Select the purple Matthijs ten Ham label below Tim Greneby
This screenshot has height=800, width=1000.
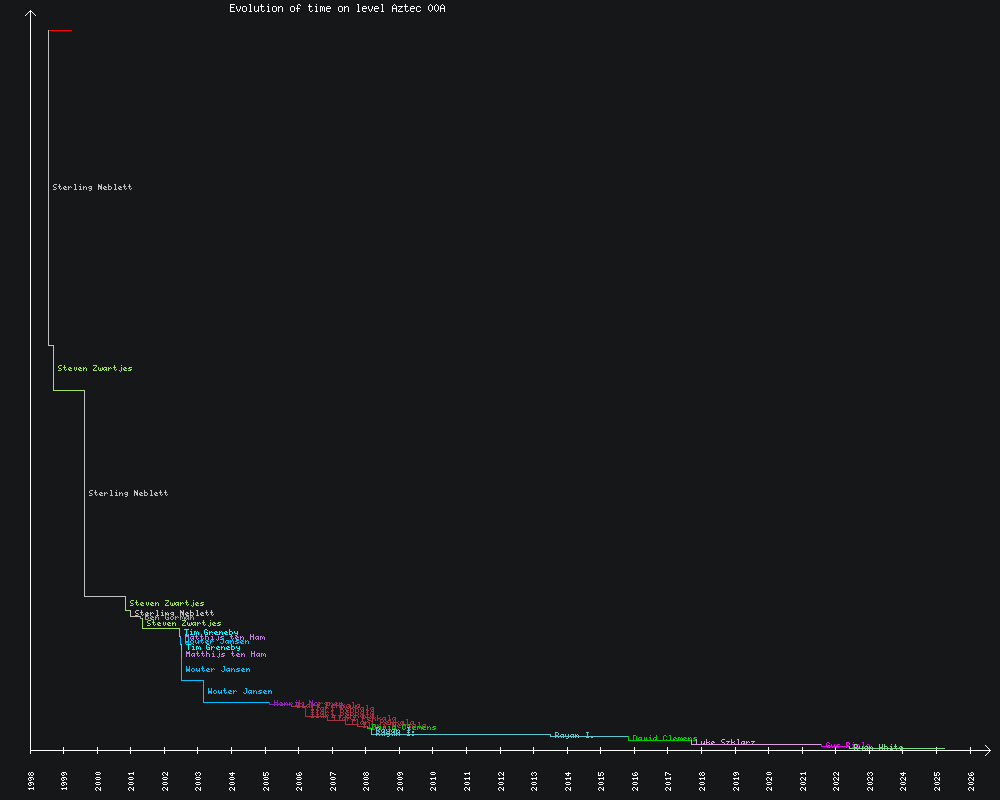pos(225,654)
